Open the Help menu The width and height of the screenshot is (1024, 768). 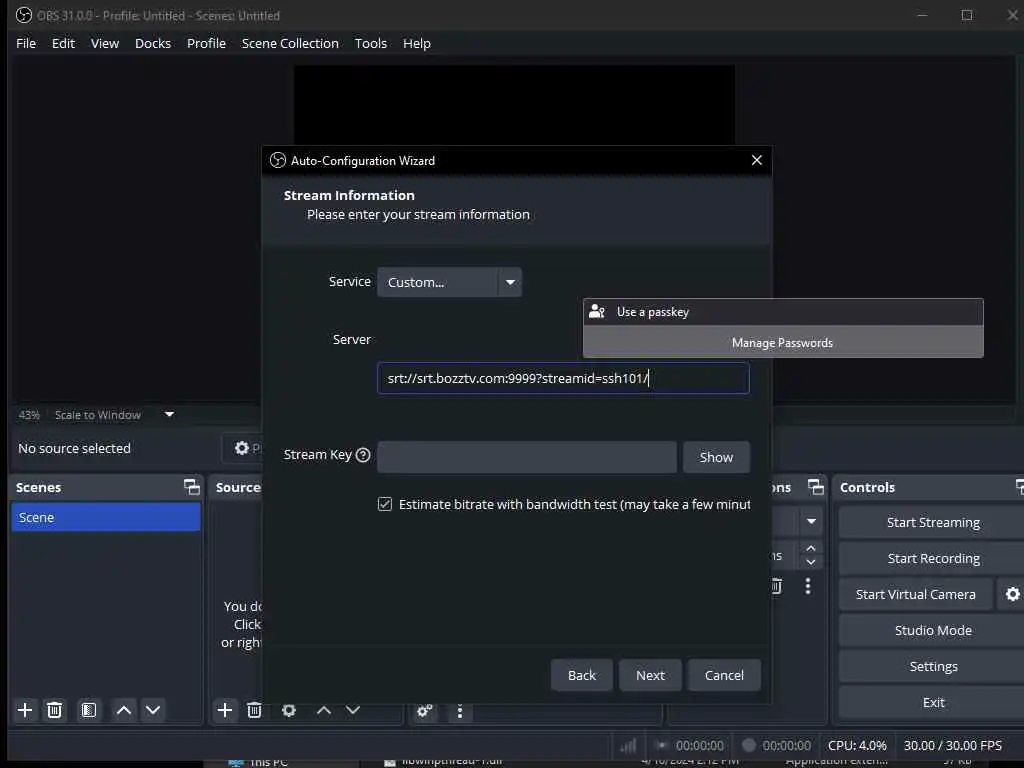(x=417, y=43)
